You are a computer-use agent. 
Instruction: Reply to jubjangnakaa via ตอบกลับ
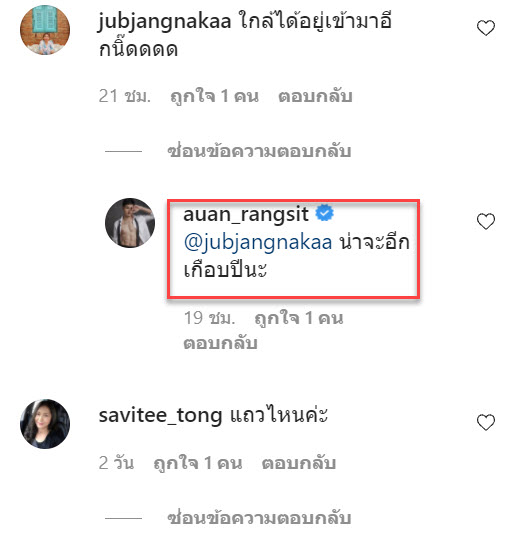tap(315, 96)
